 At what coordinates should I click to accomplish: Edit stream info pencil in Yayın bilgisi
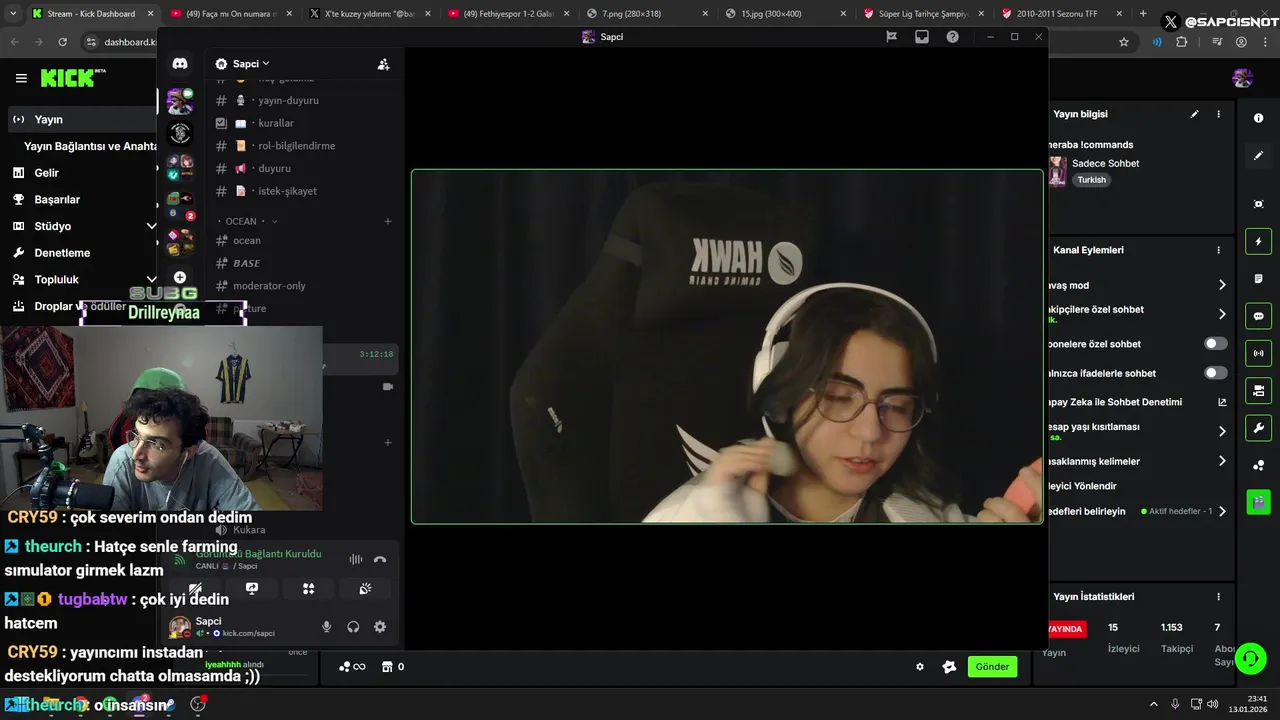[x=1194, y=114]
